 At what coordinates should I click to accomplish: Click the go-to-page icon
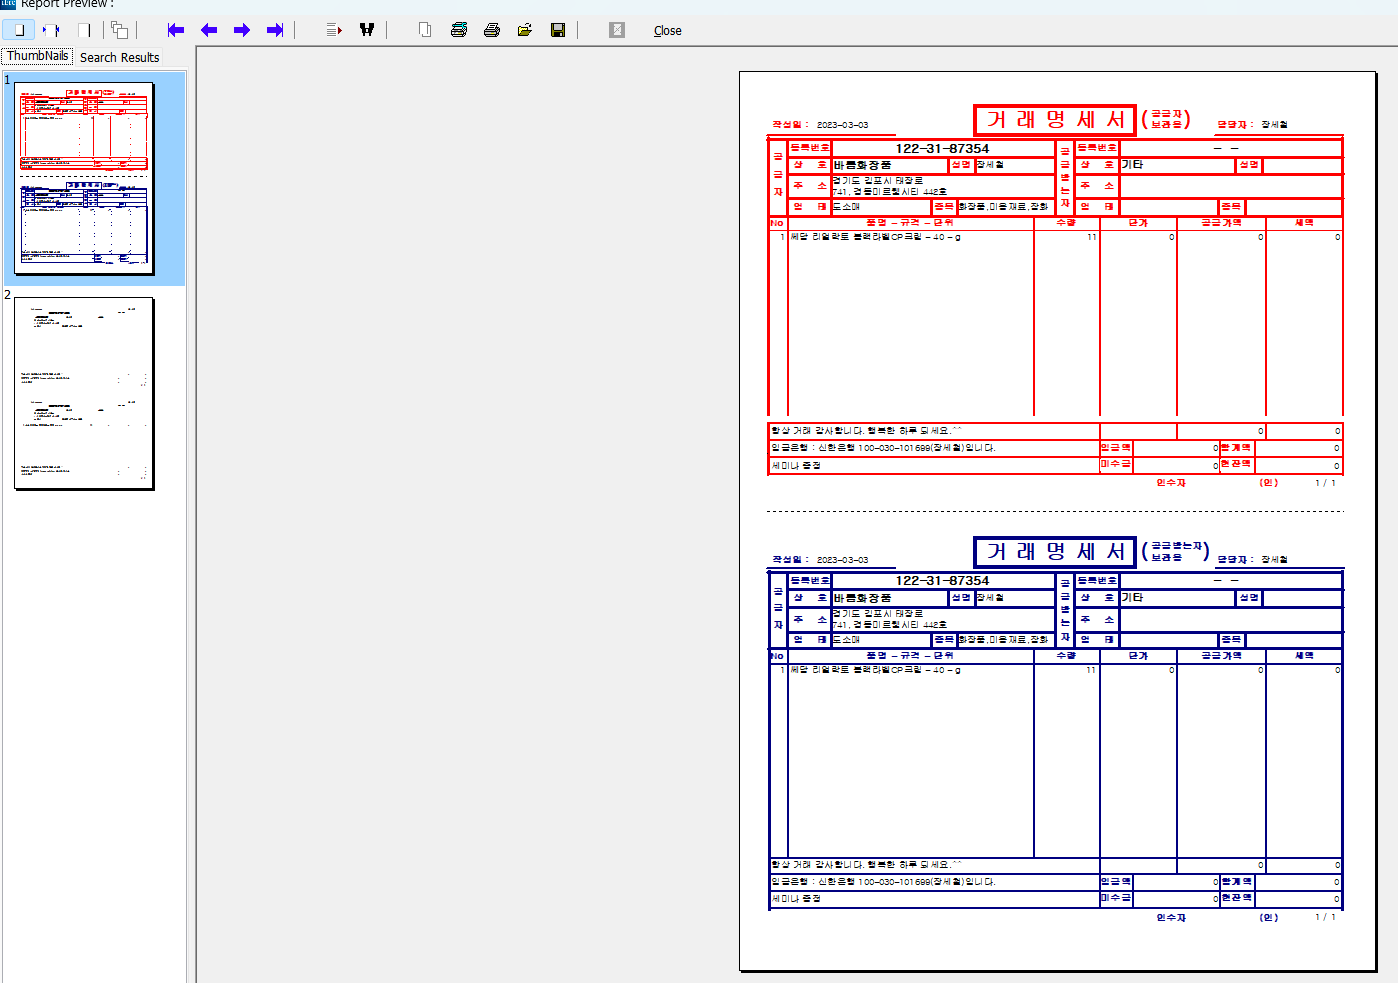click(x=334, y=30)
